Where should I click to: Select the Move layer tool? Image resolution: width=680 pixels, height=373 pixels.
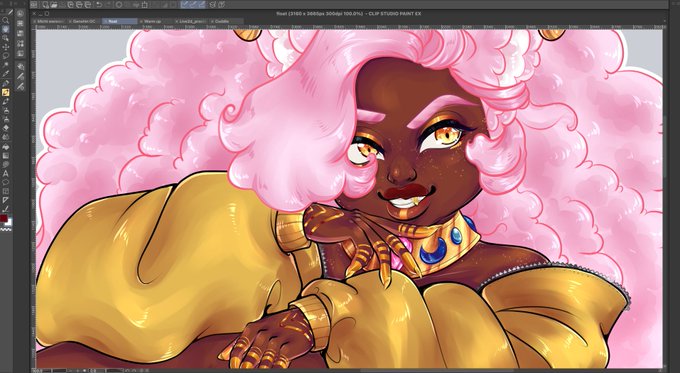tap(6, 47)
